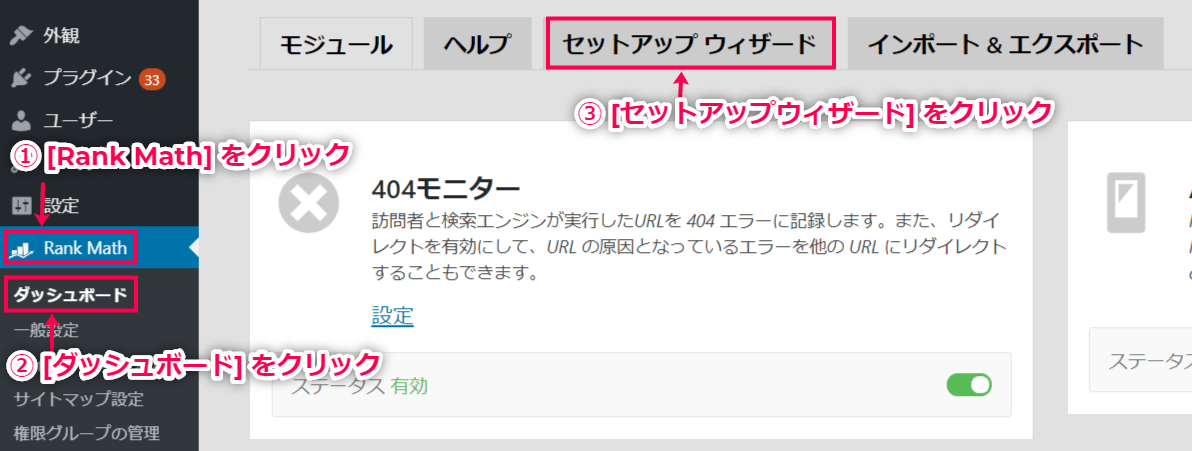The image size is (1192, 451).
Task: Select ダッシュボード in Rank Math submenu
Action: [x=71, y=295]
